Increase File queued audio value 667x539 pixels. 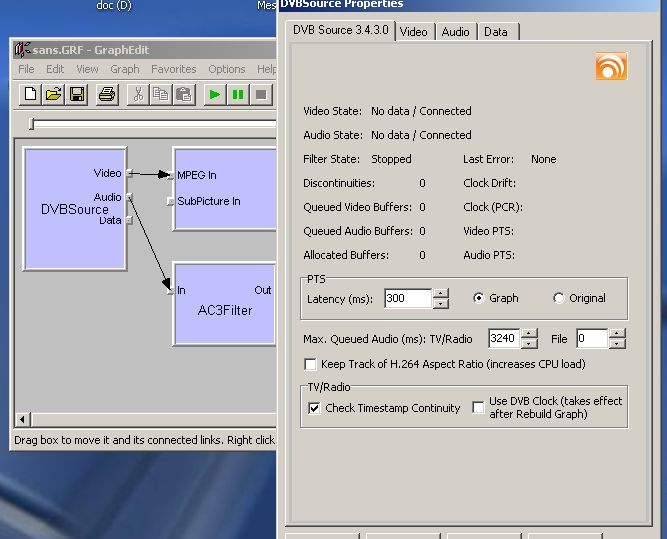(617, 334)
